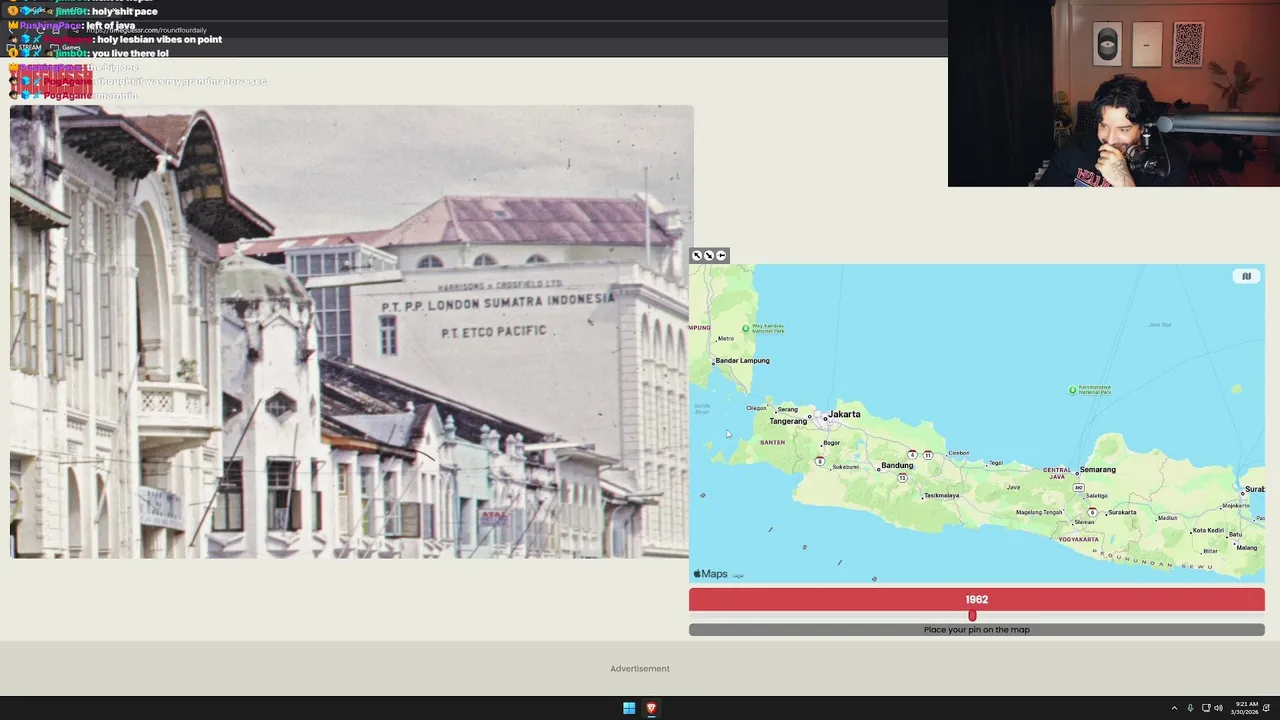Click the red 1962 year bar

point(977,600)
